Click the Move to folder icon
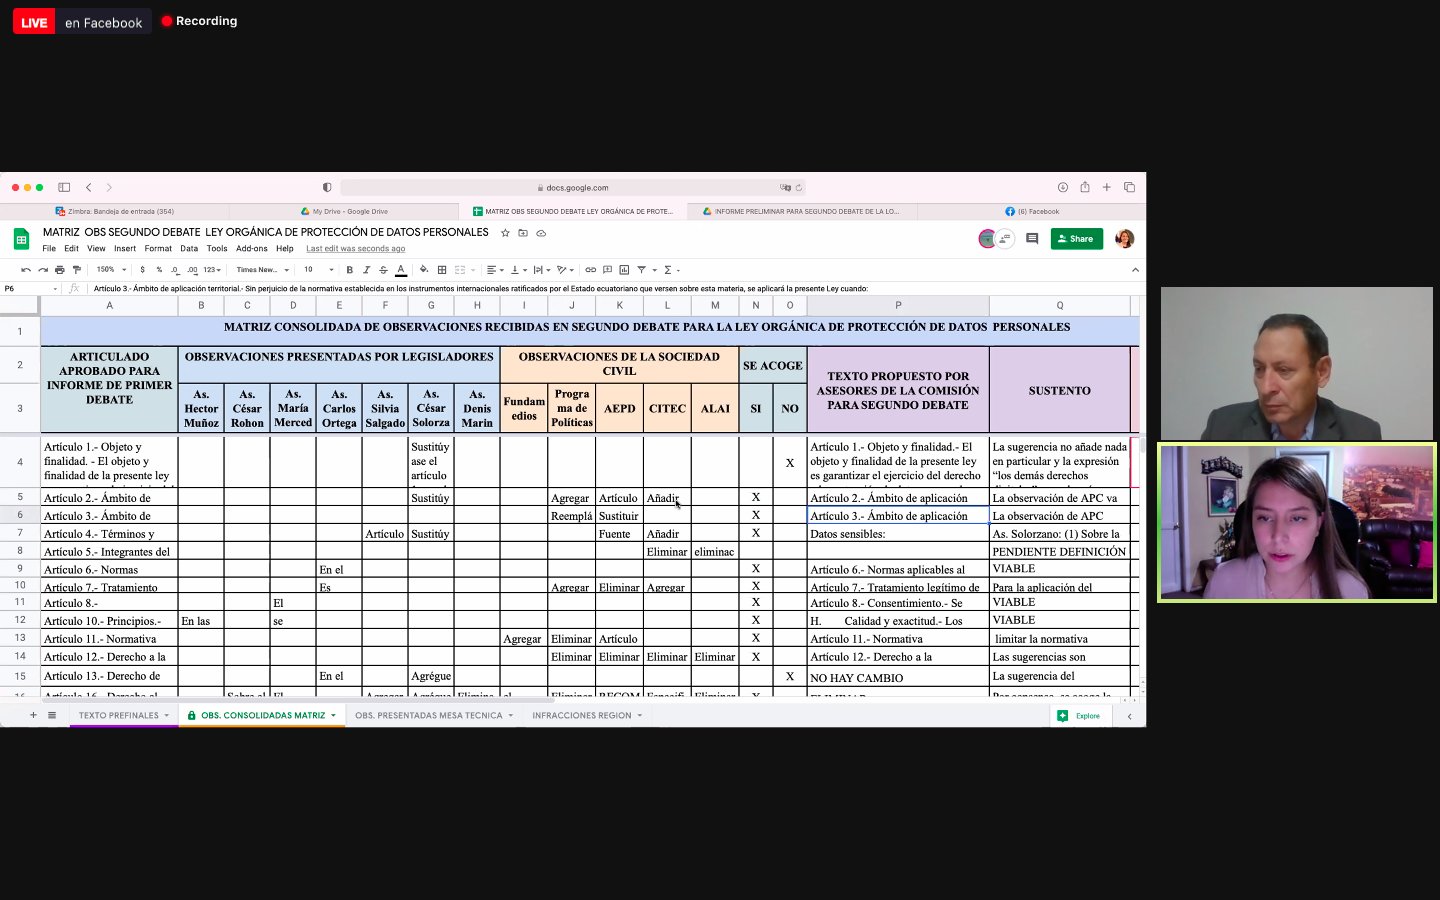 523,233
